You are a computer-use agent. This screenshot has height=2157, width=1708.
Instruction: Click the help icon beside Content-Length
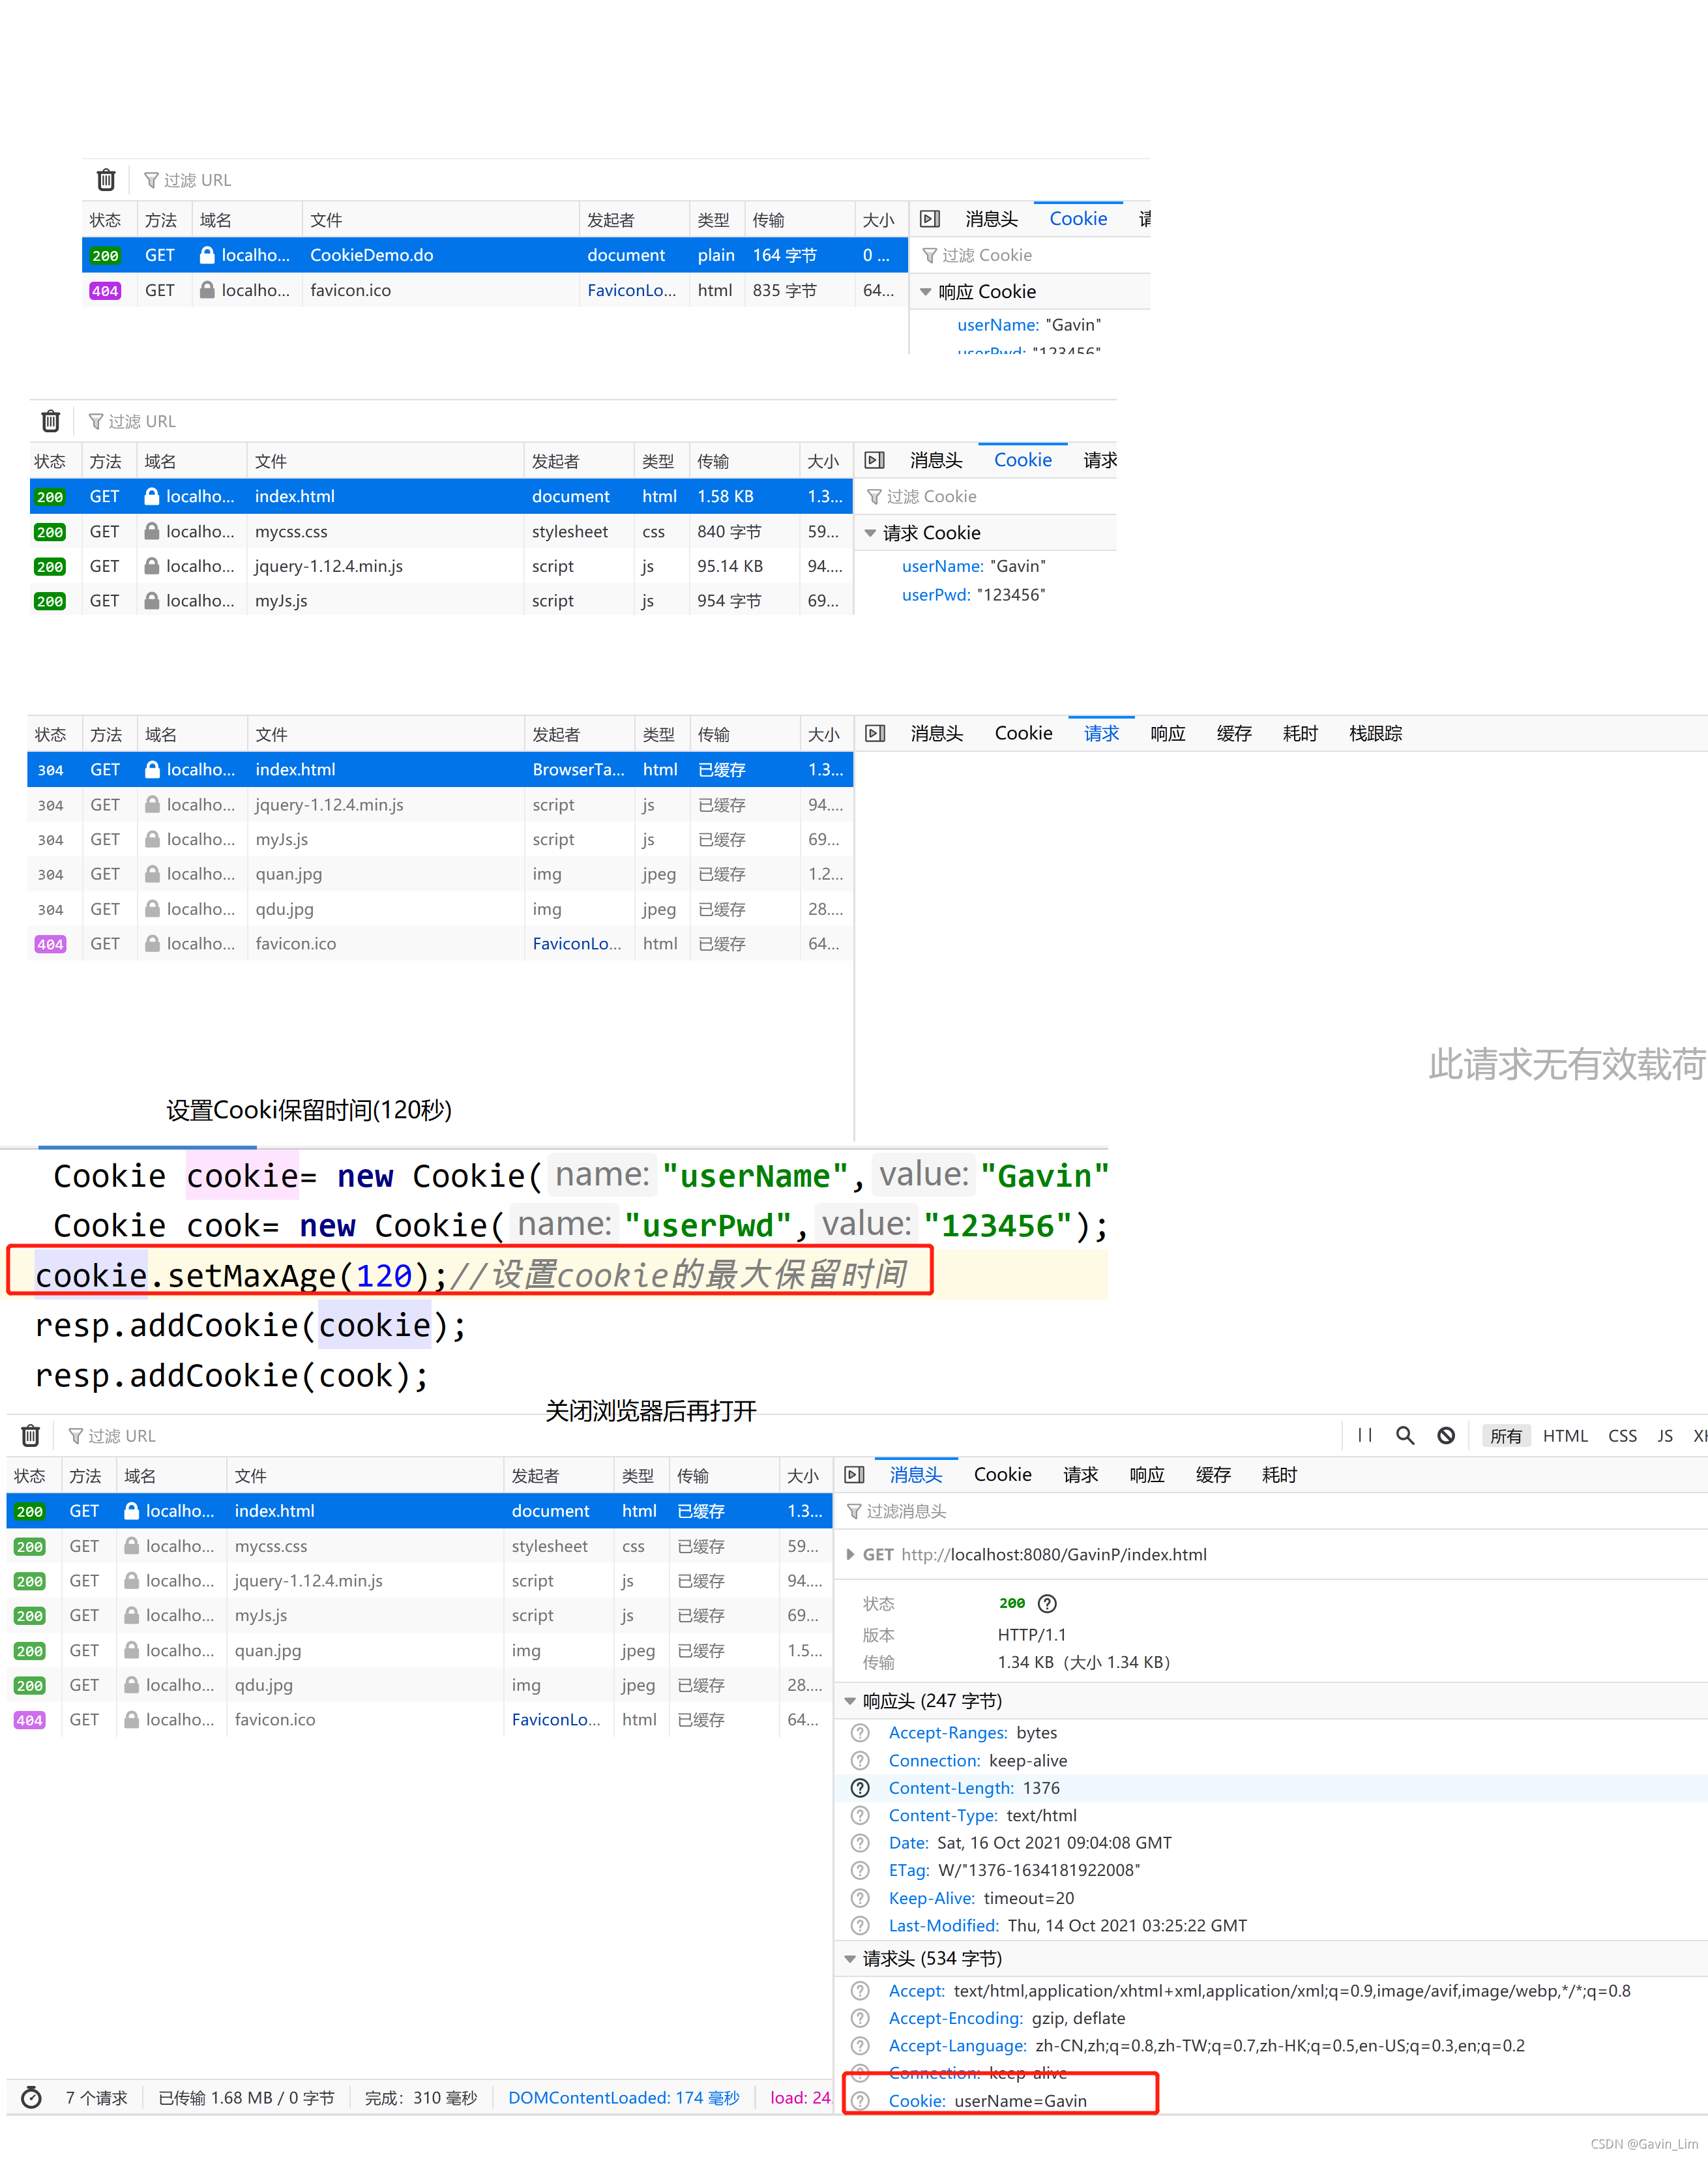click(x=860, y=1787)
